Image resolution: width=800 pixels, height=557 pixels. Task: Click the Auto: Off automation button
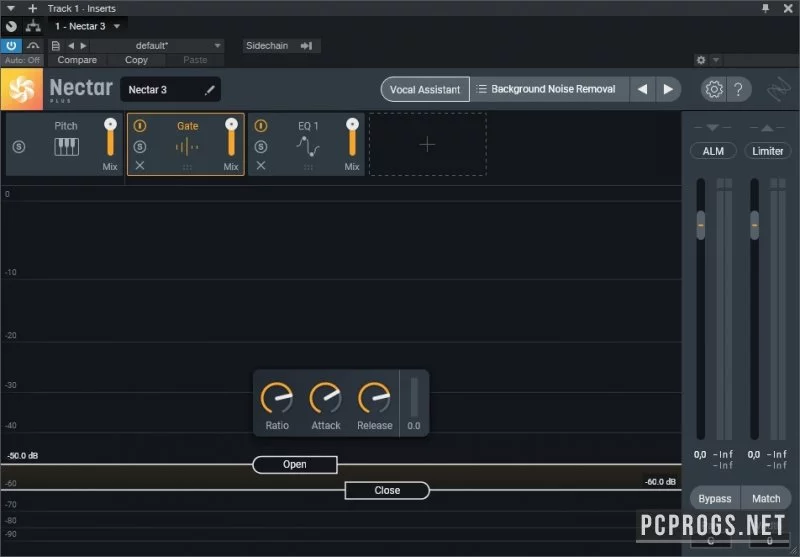(x=22, y=60)
